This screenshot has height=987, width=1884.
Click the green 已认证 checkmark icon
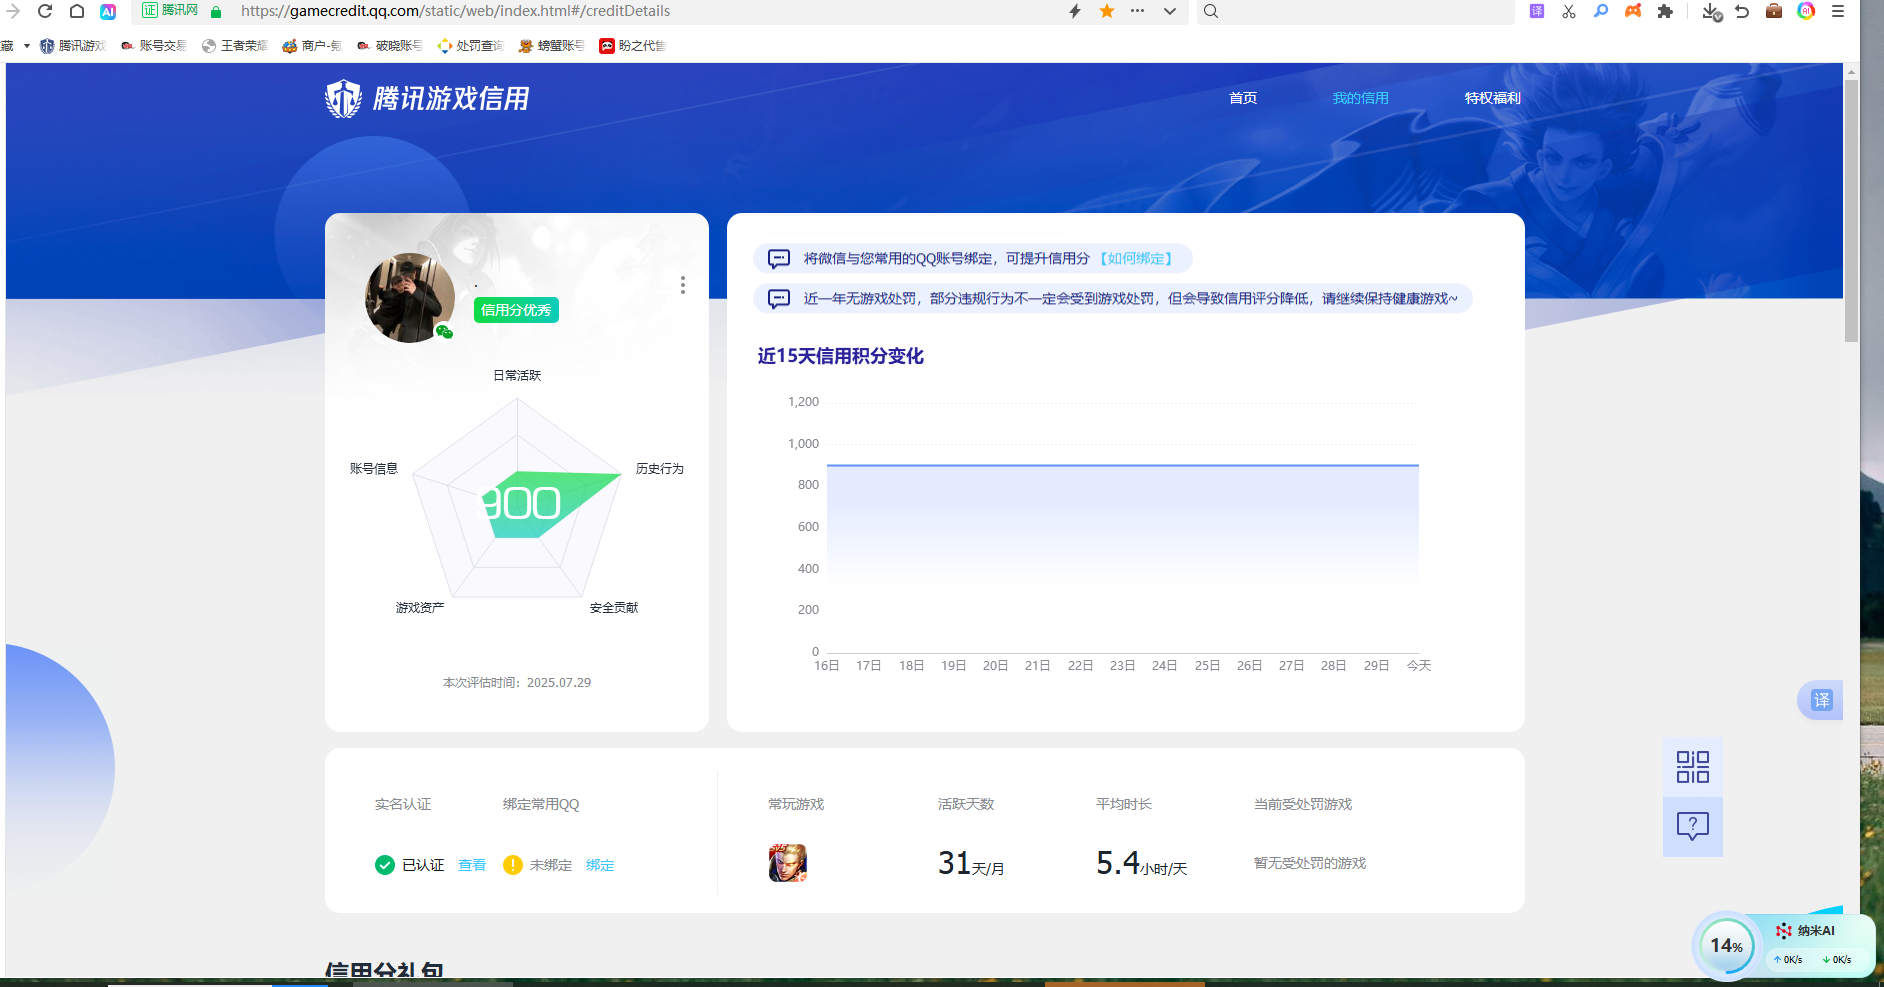coord(385,865)
